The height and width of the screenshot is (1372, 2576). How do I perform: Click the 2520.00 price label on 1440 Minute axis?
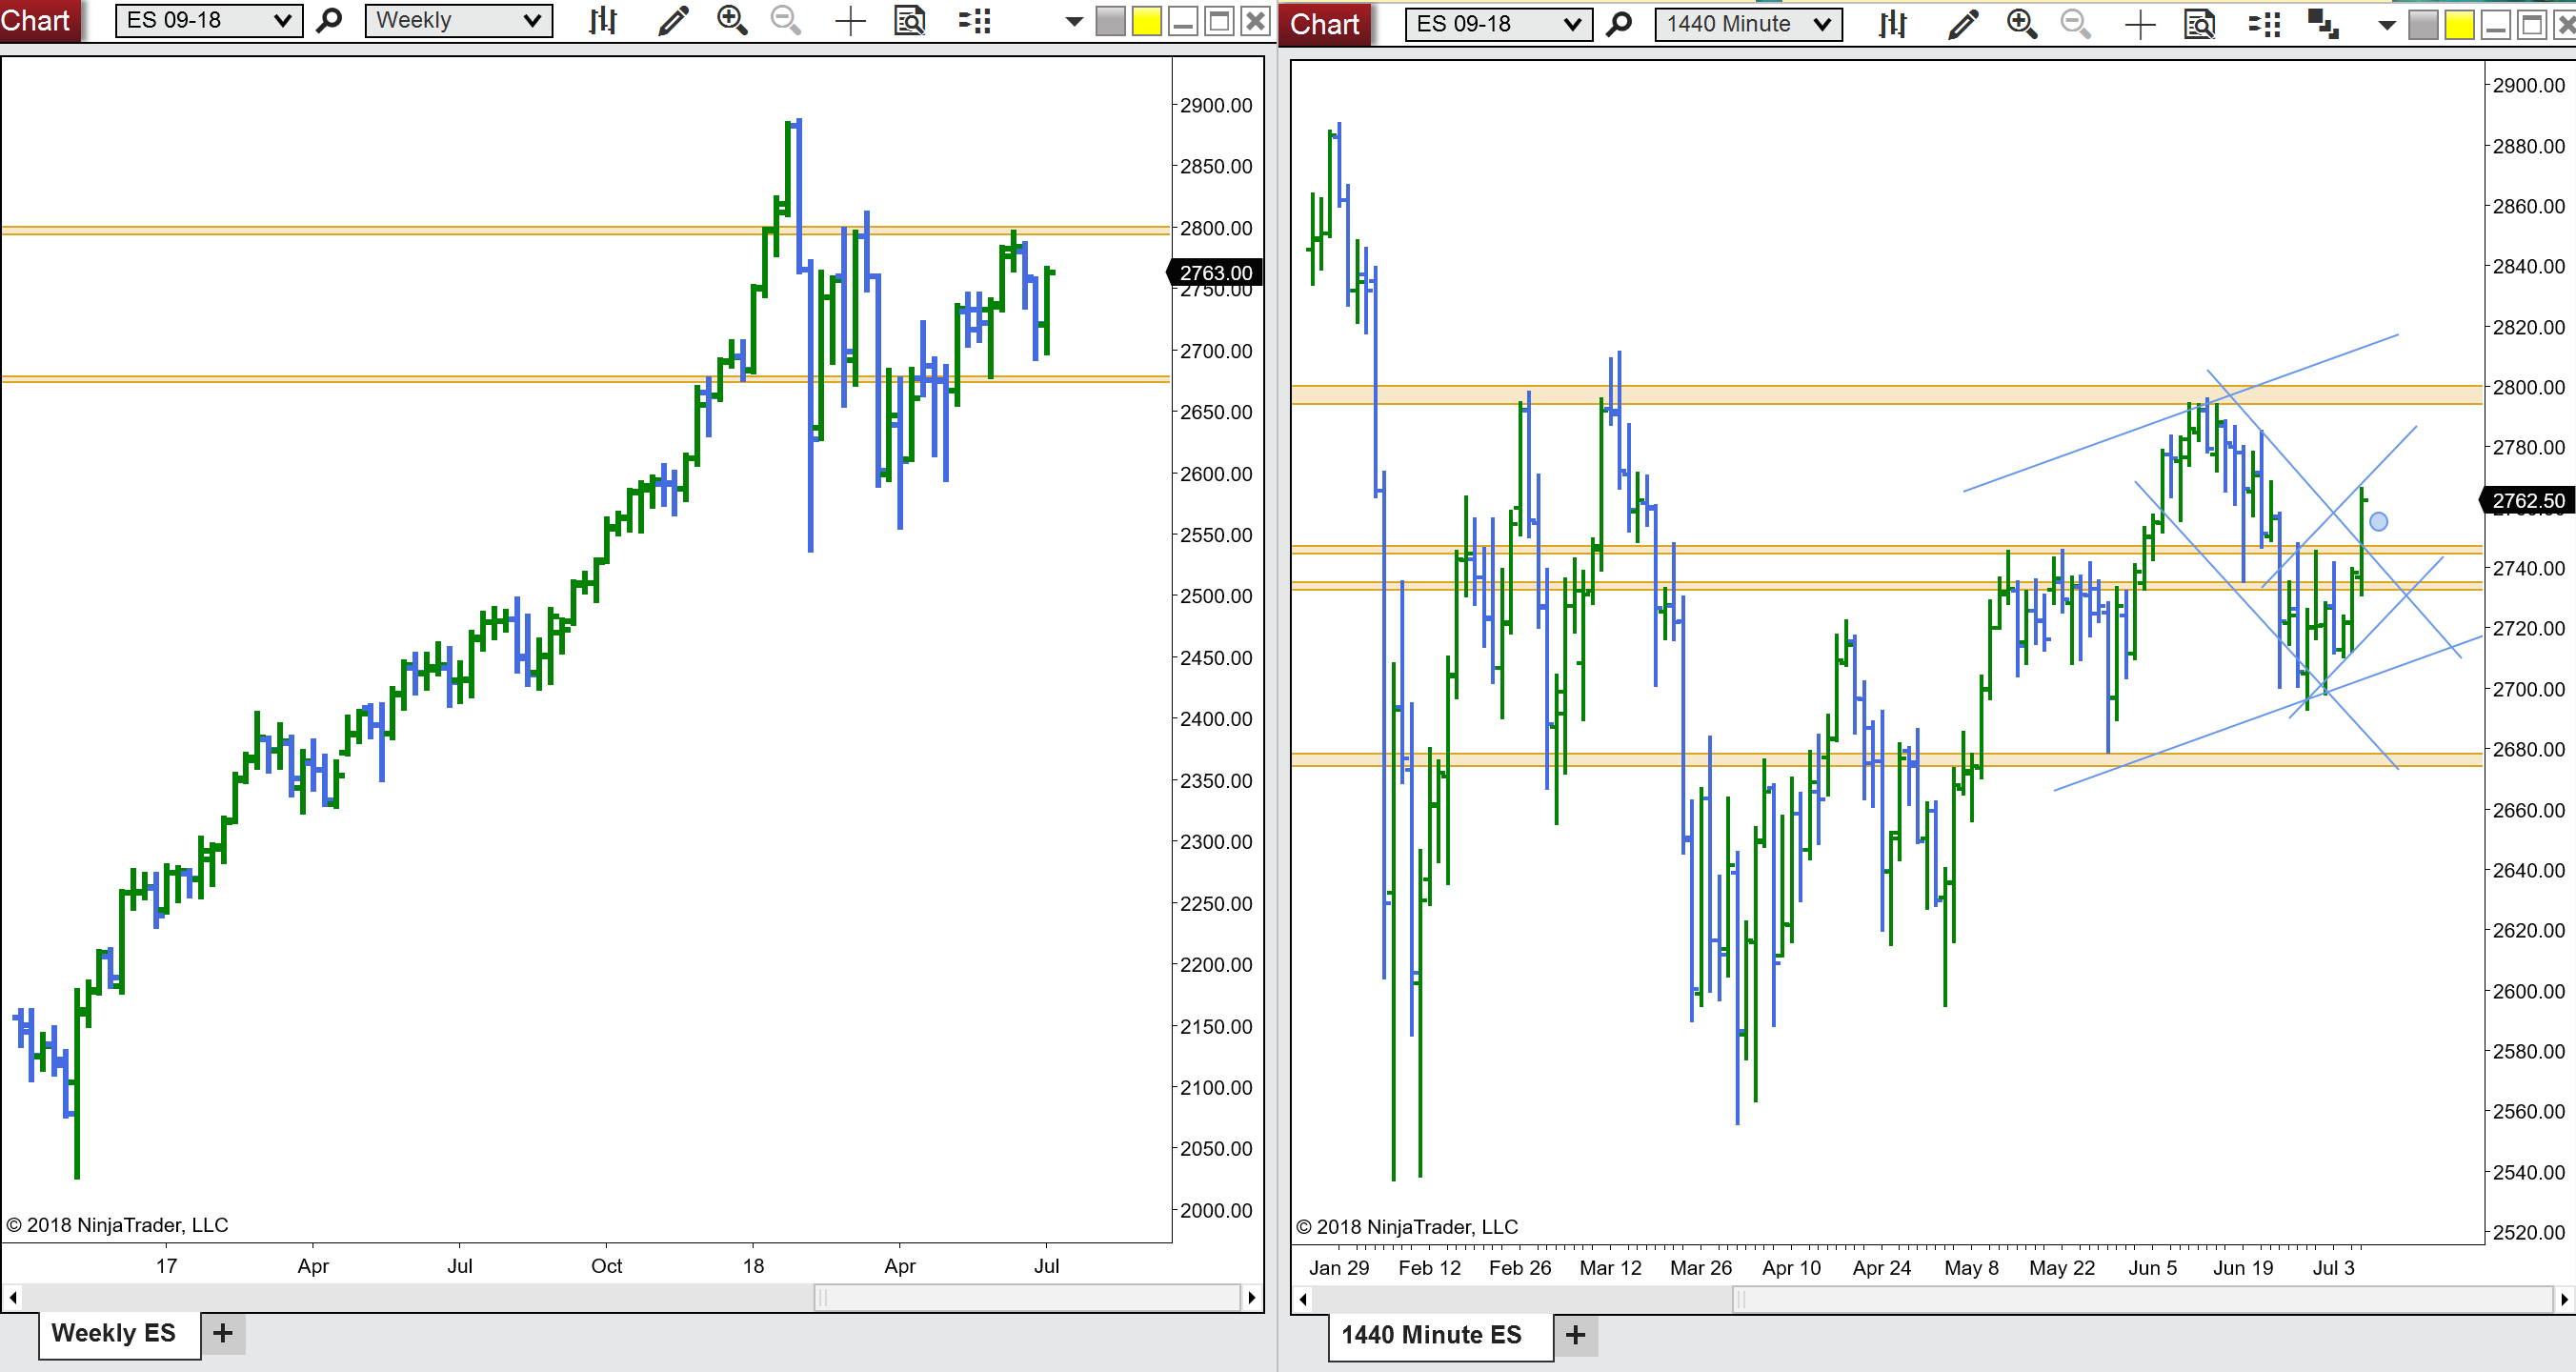[2528, 1232]
